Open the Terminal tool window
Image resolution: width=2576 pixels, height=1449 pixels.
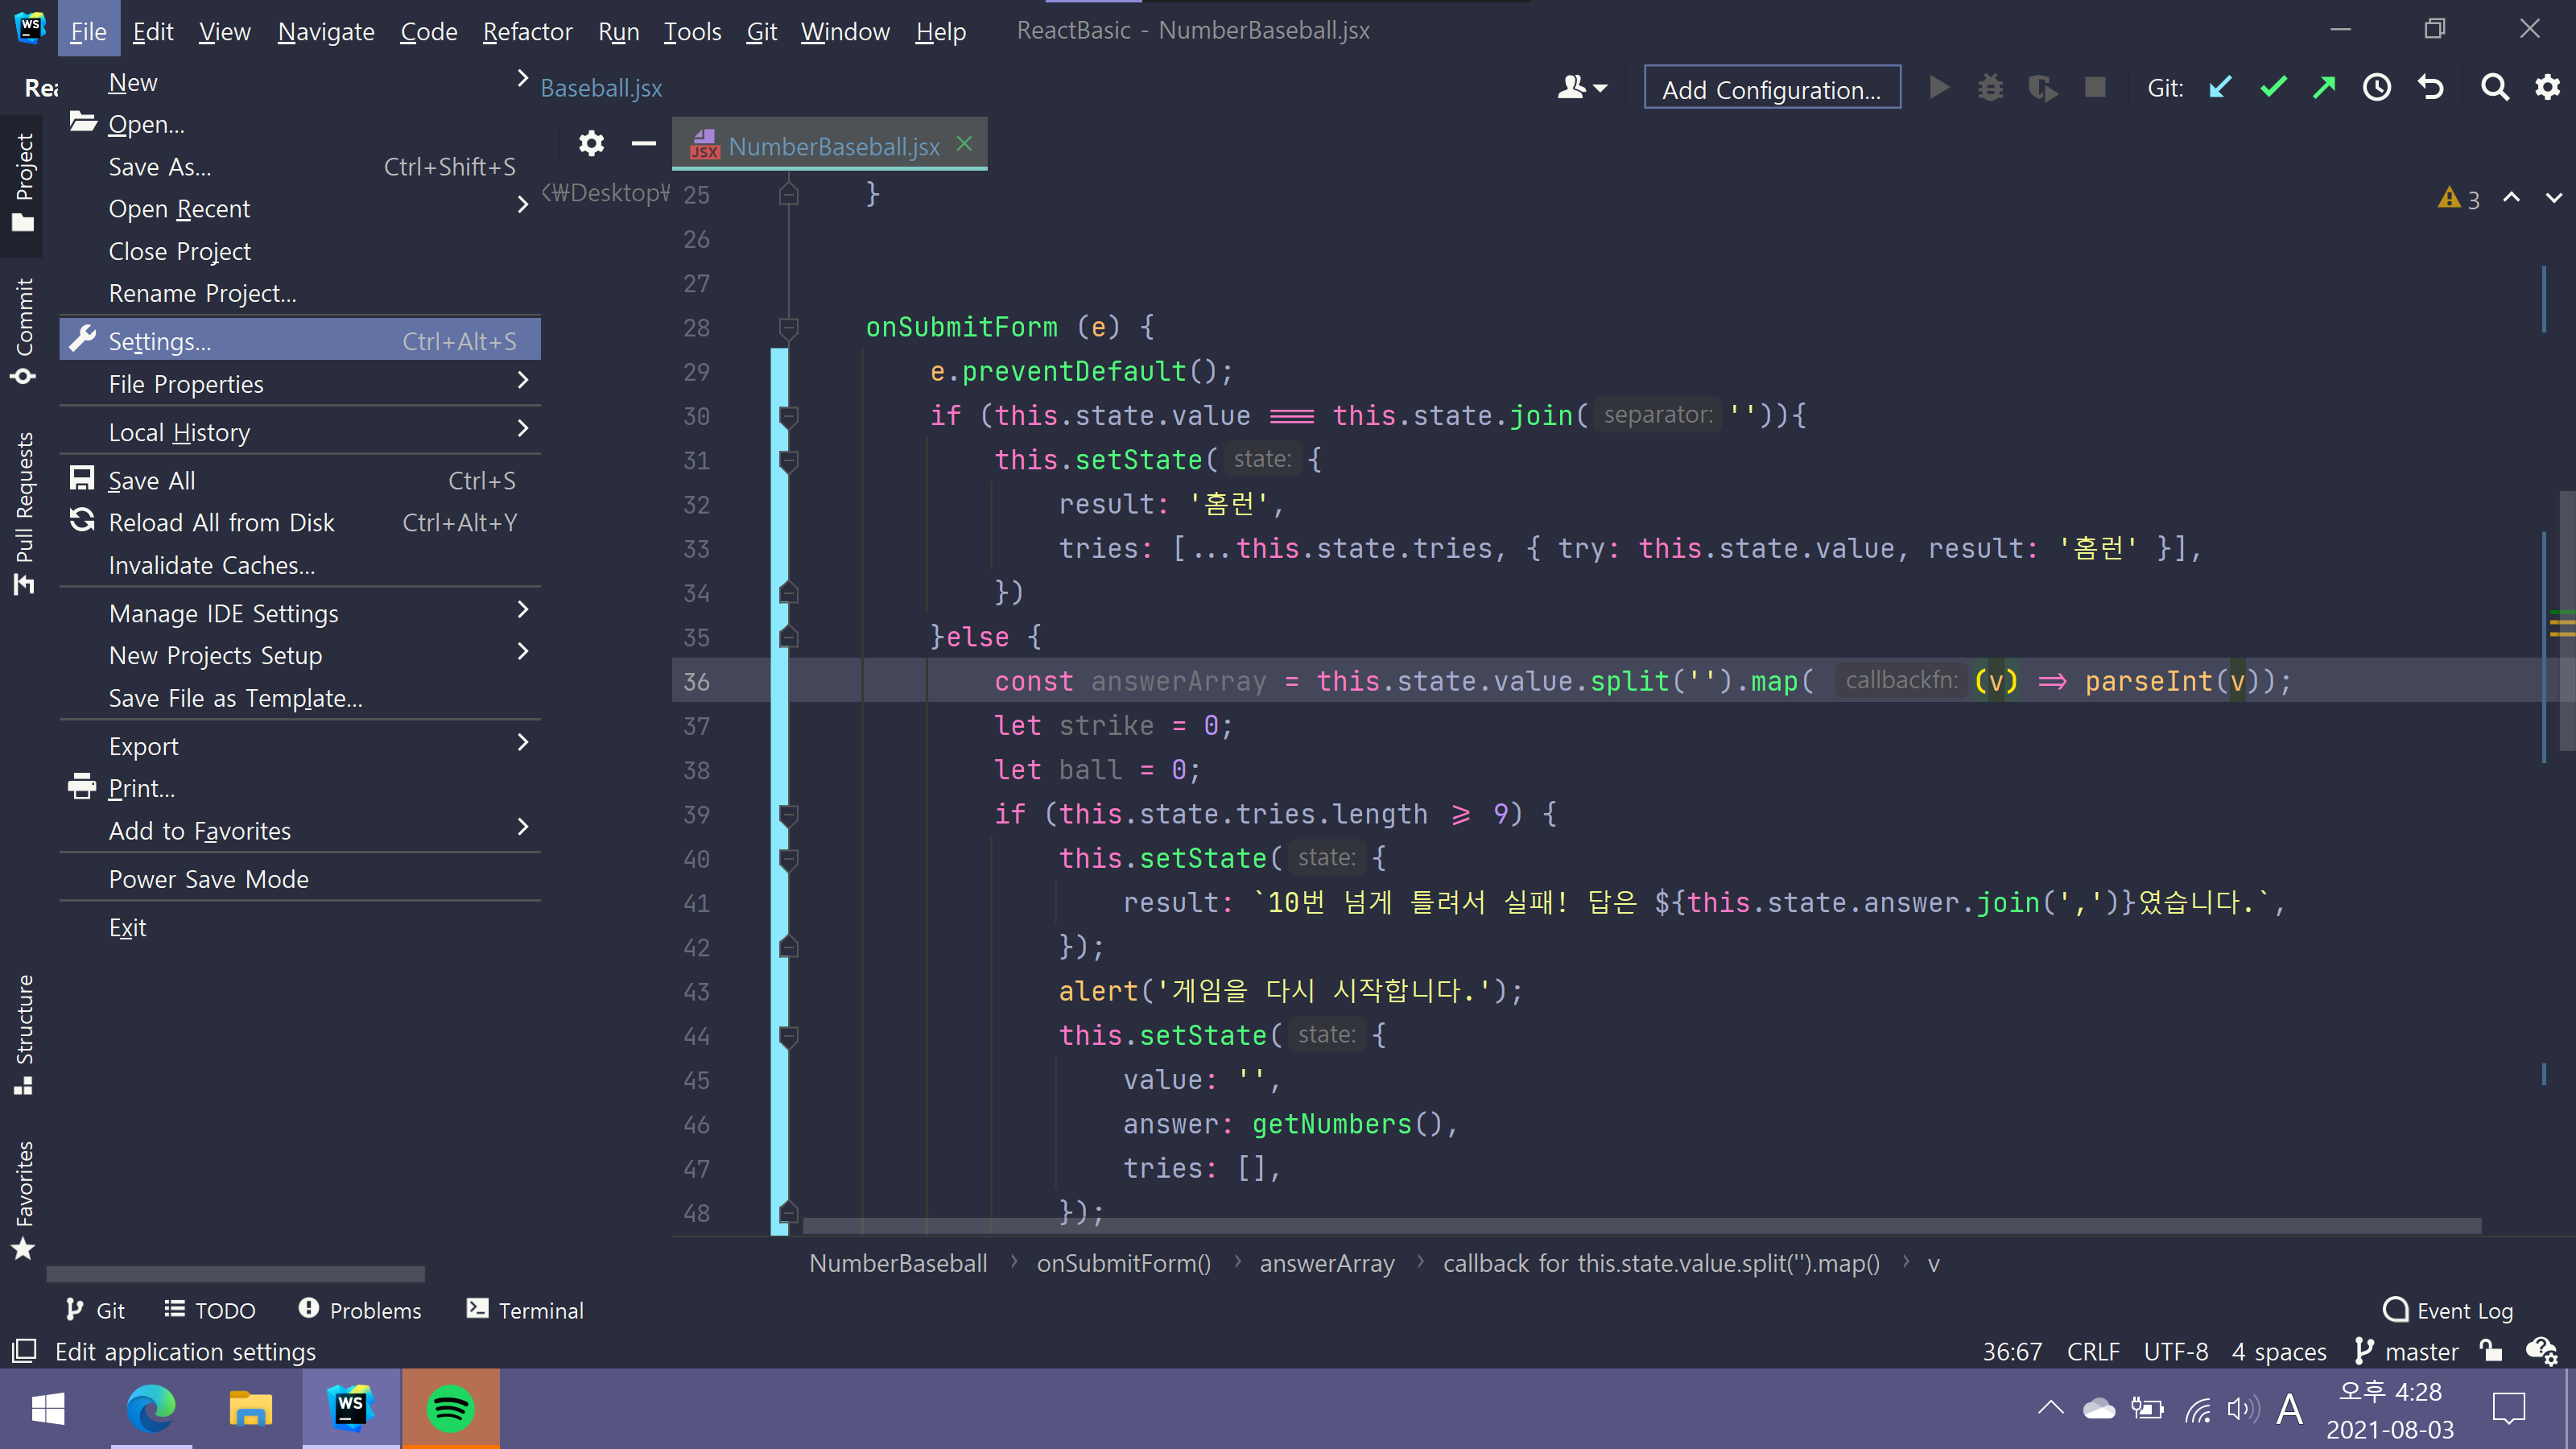click(526, 1310)
